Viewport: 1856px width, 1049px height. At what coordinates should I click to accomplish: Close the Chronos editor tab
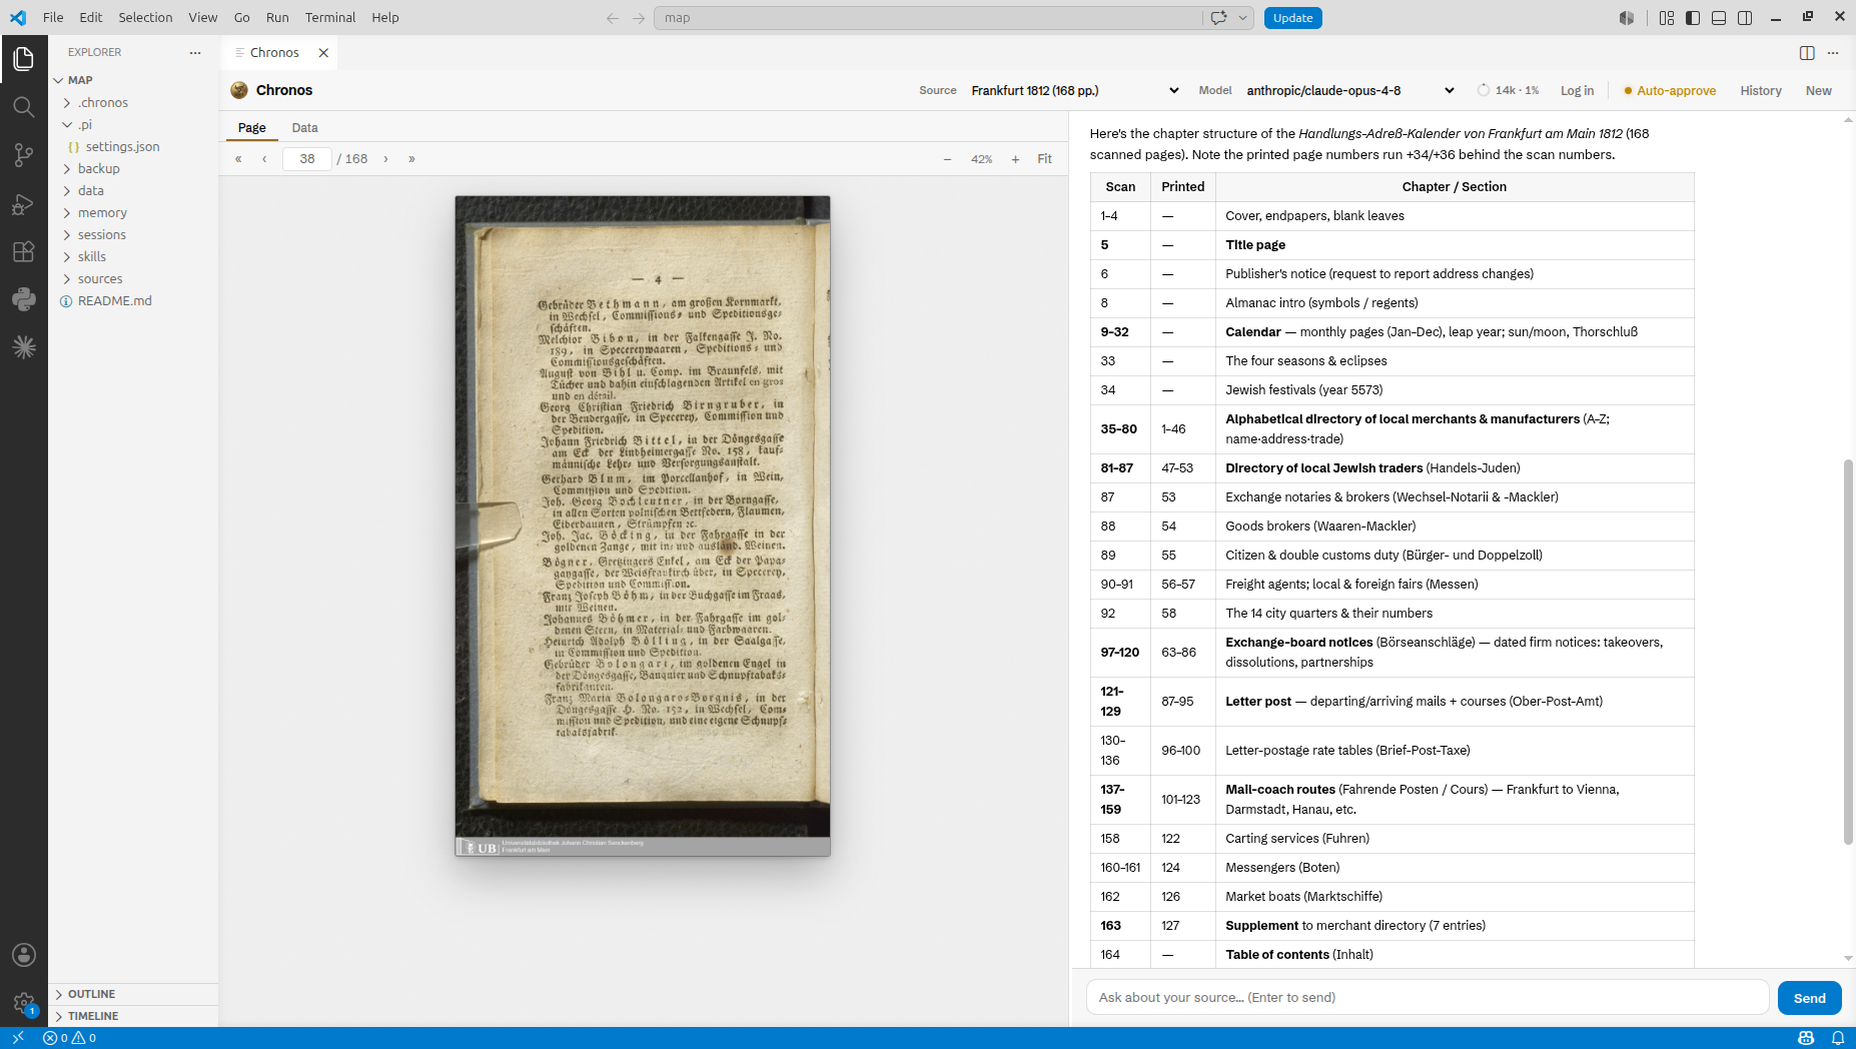coord(323,53)
